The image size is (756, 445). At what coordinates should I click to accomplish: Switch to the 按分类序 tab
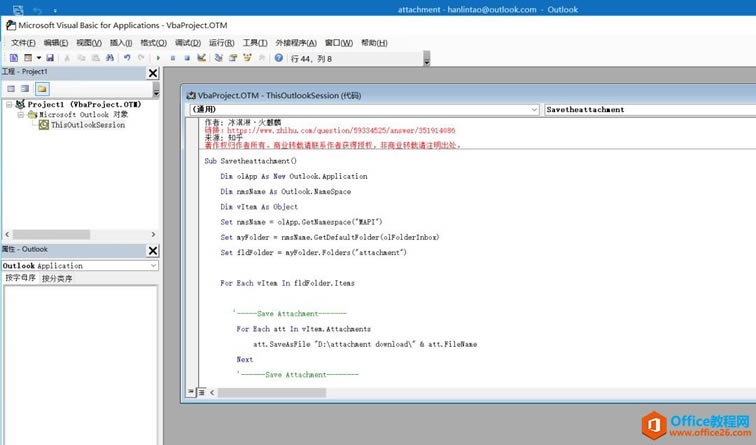click(x=57, y=278)
